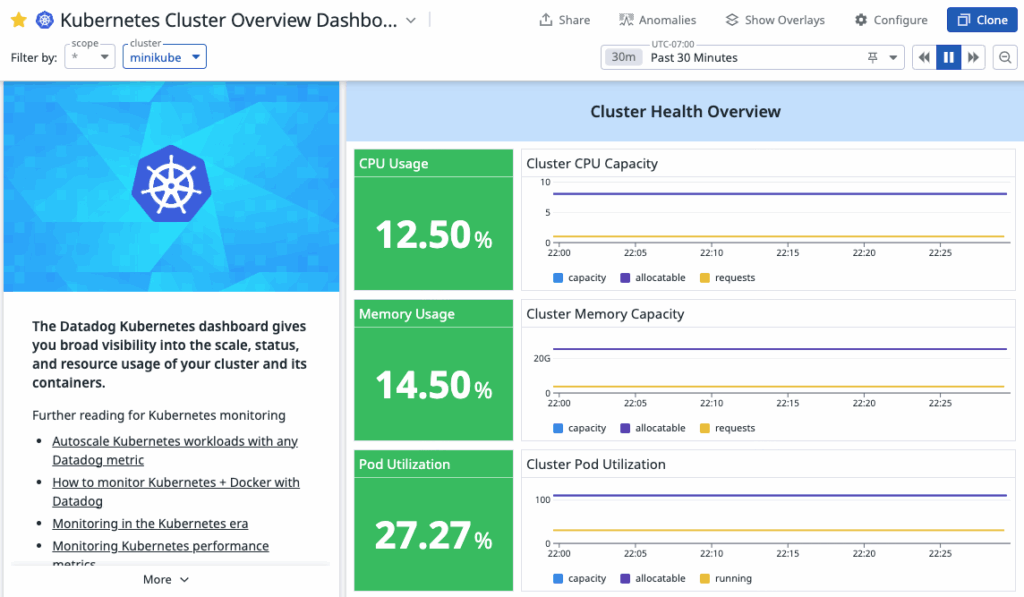Open the Past 30 Minutes time picker
This screenshot has height=597, width=1024.
tap(752, 58)
